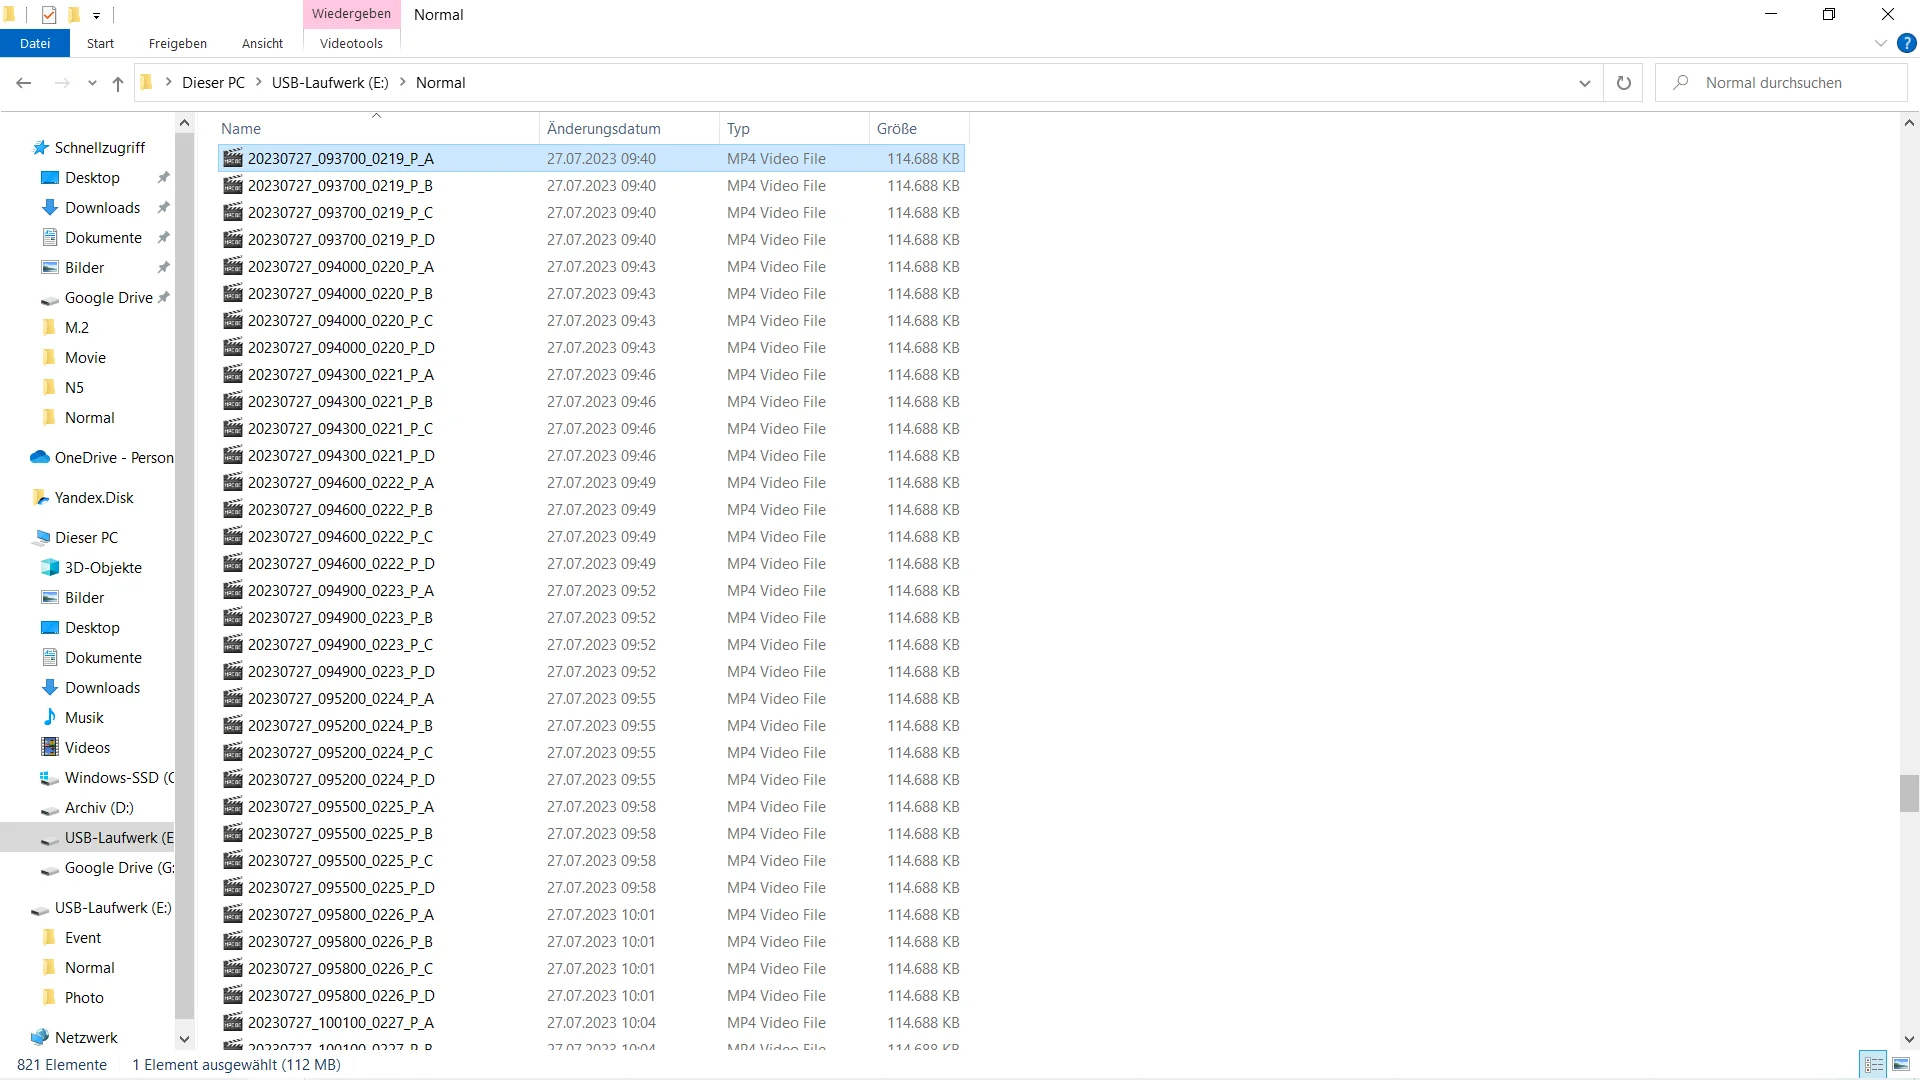Select Yandex.Disk in the navigation pane

point(93,498)
